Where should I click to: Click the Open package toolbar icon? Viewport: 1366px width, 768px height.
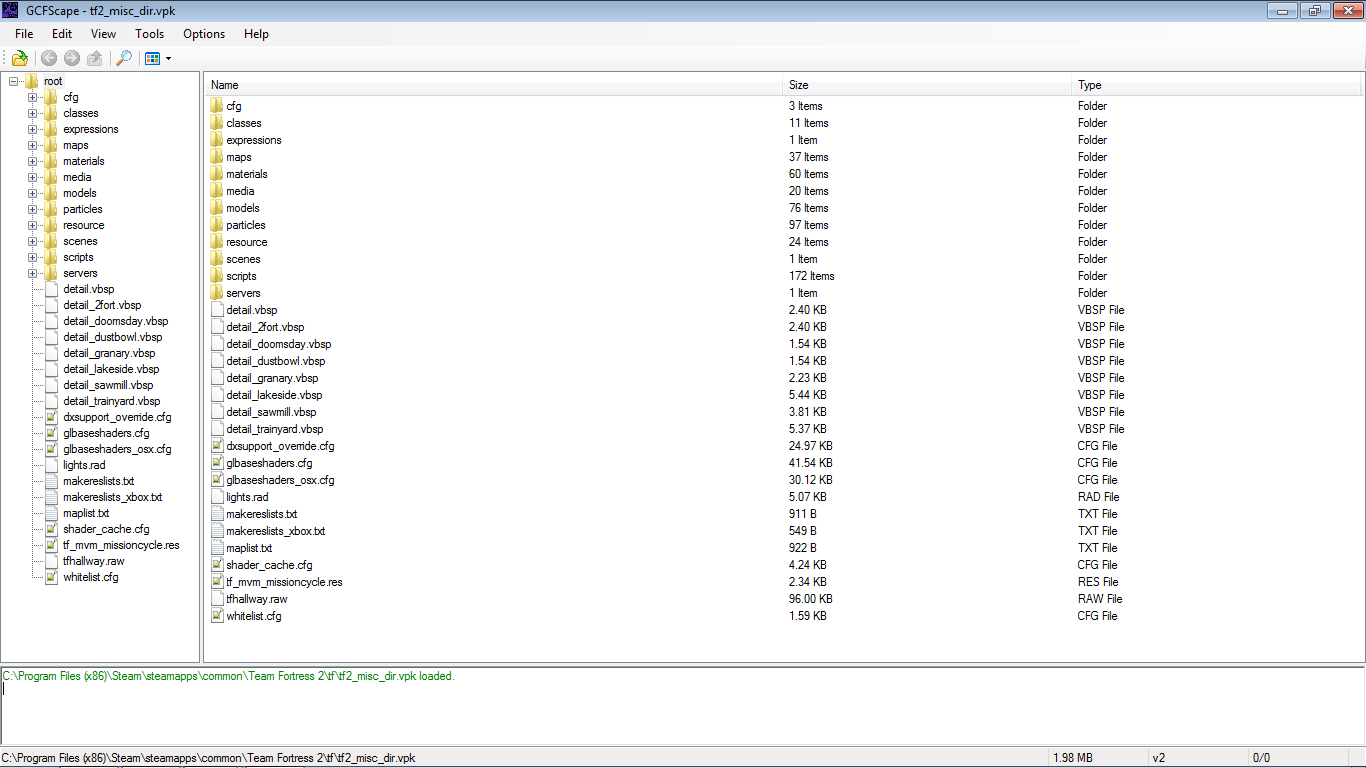[x=19, y=58]
